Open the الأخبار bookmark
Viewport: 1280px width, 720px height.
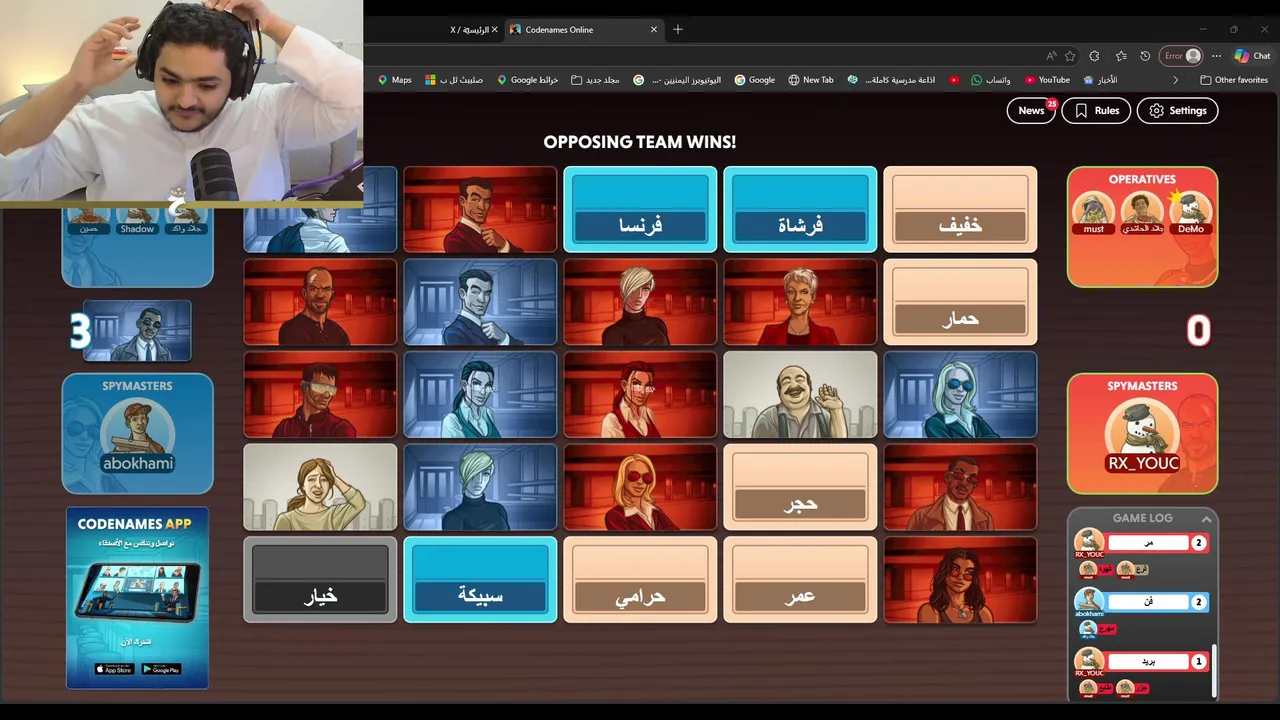pyautogui.click(x=1100, y=80)
